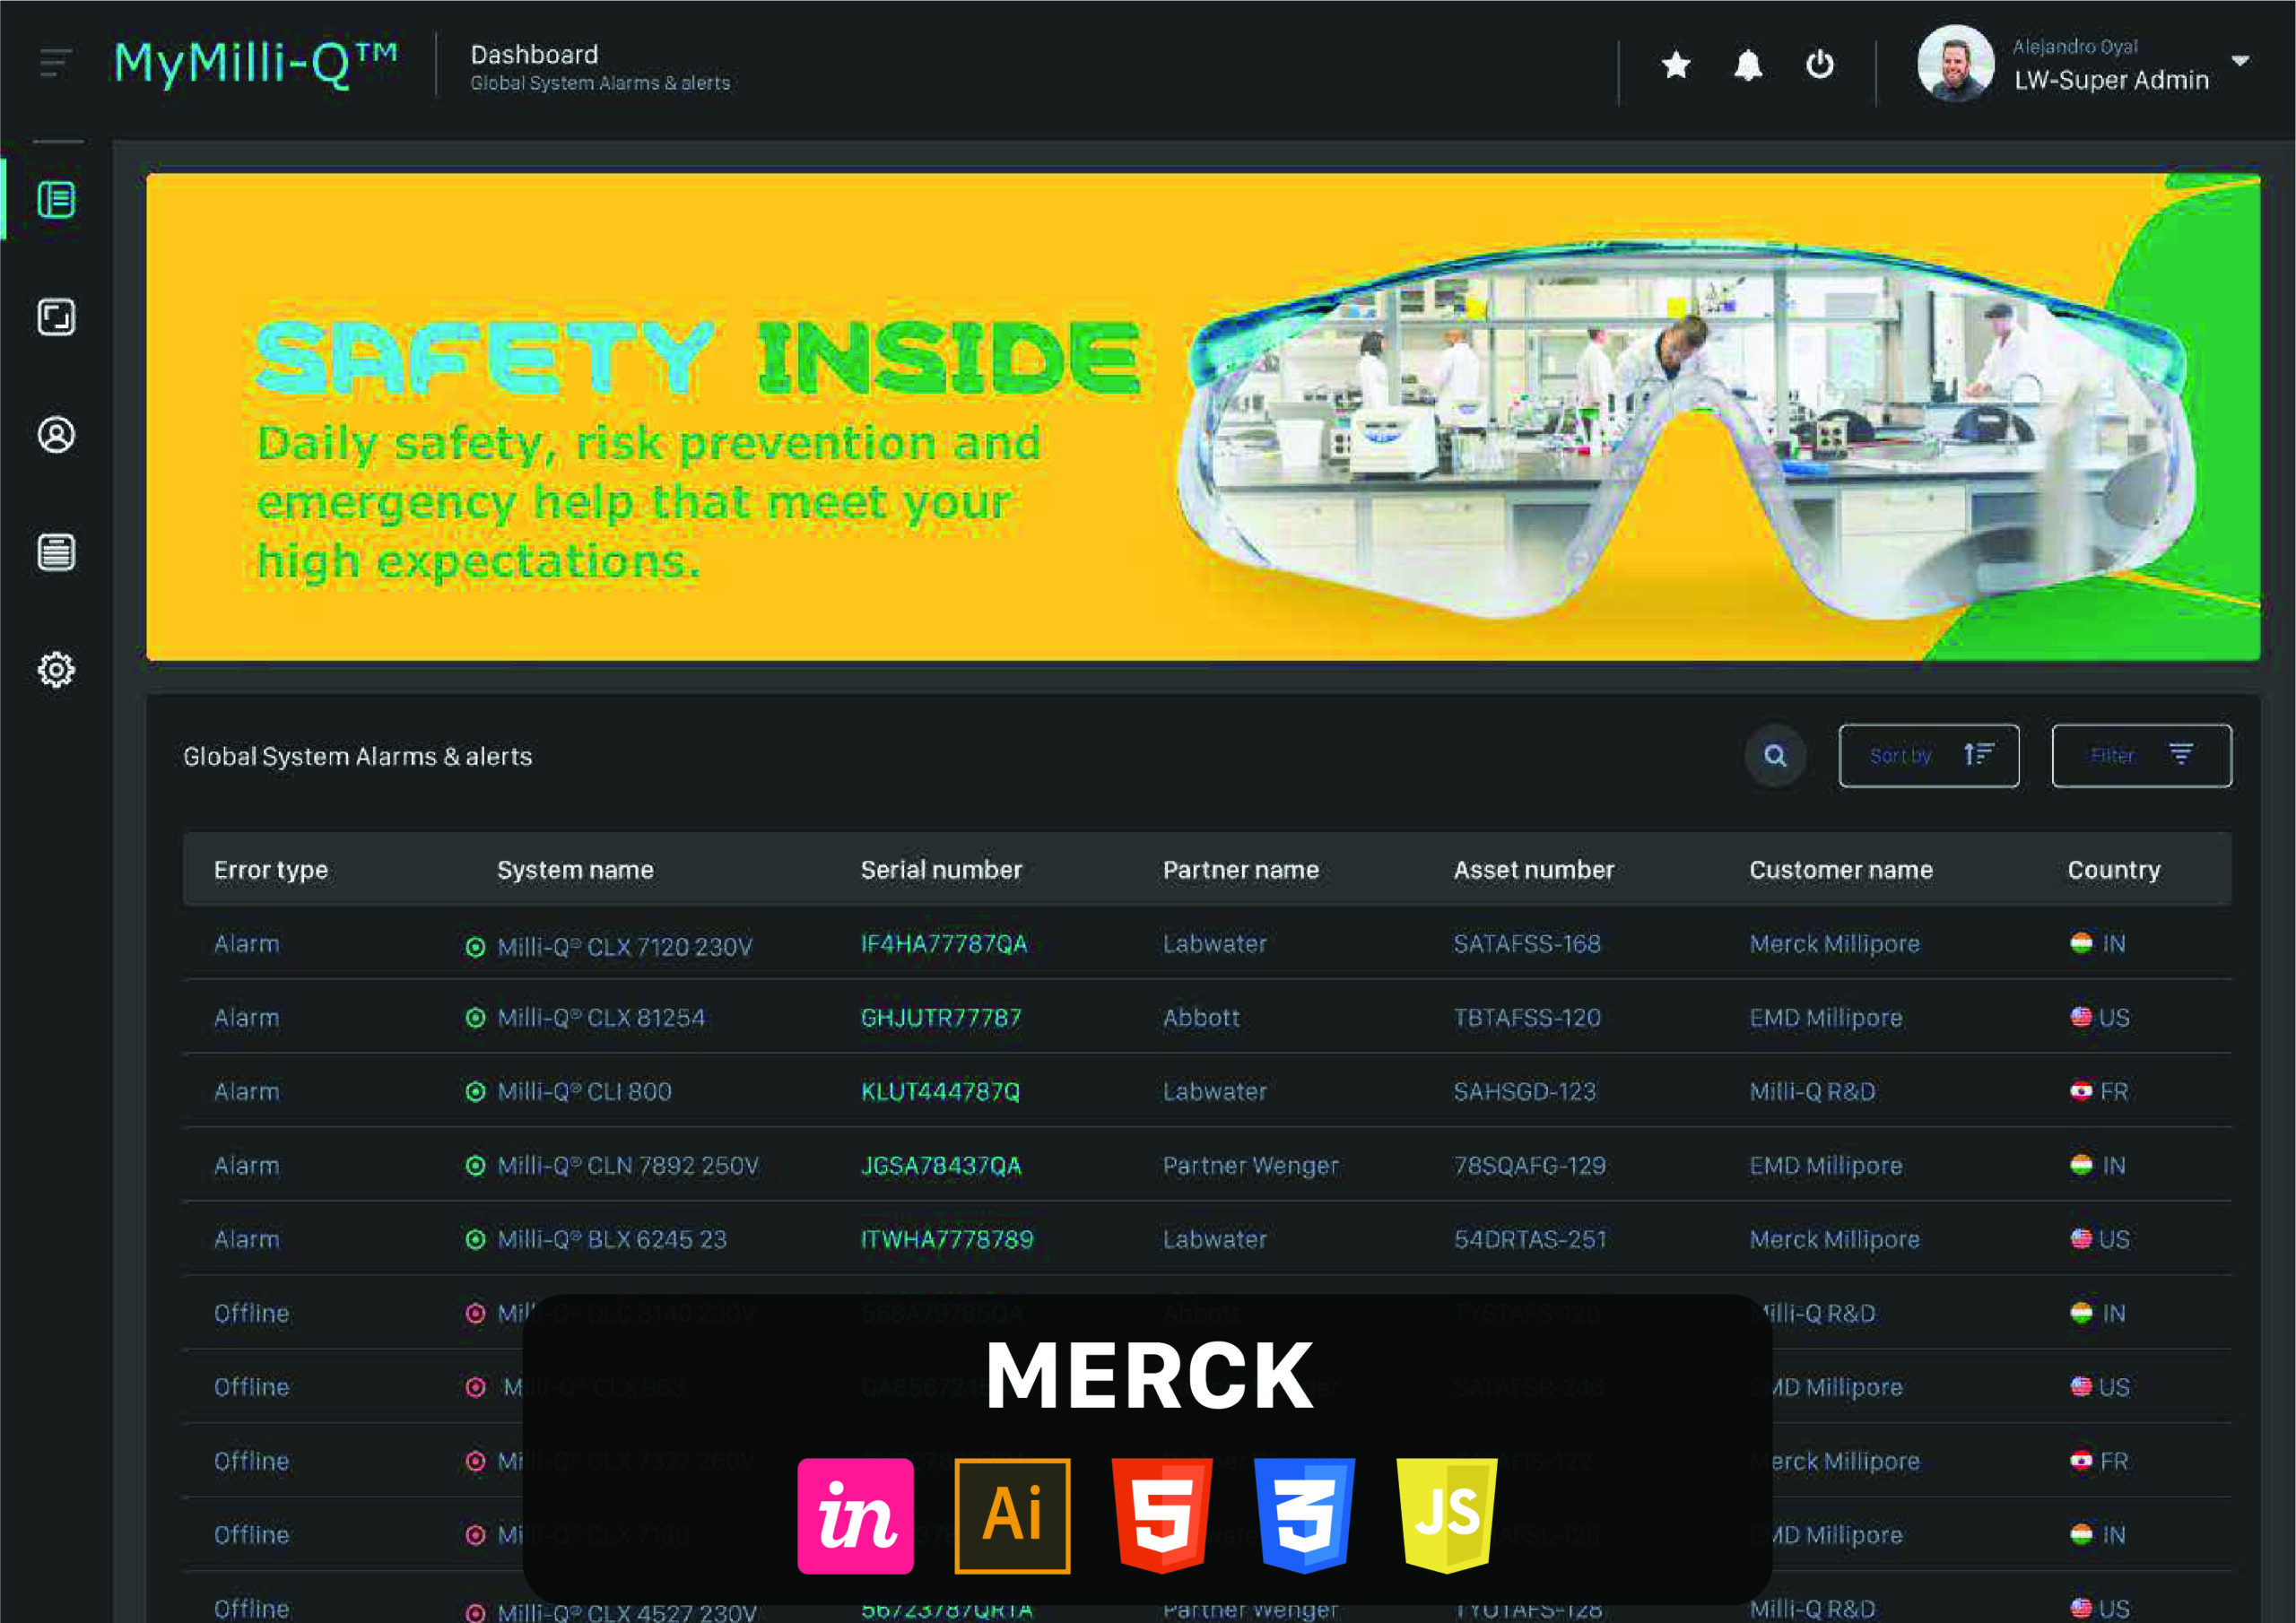Click Alejandro Oyal's profile avatar
The width and height of the screenshot is (2296, 1623).
pyautogui.click(x=1955, y=63)
